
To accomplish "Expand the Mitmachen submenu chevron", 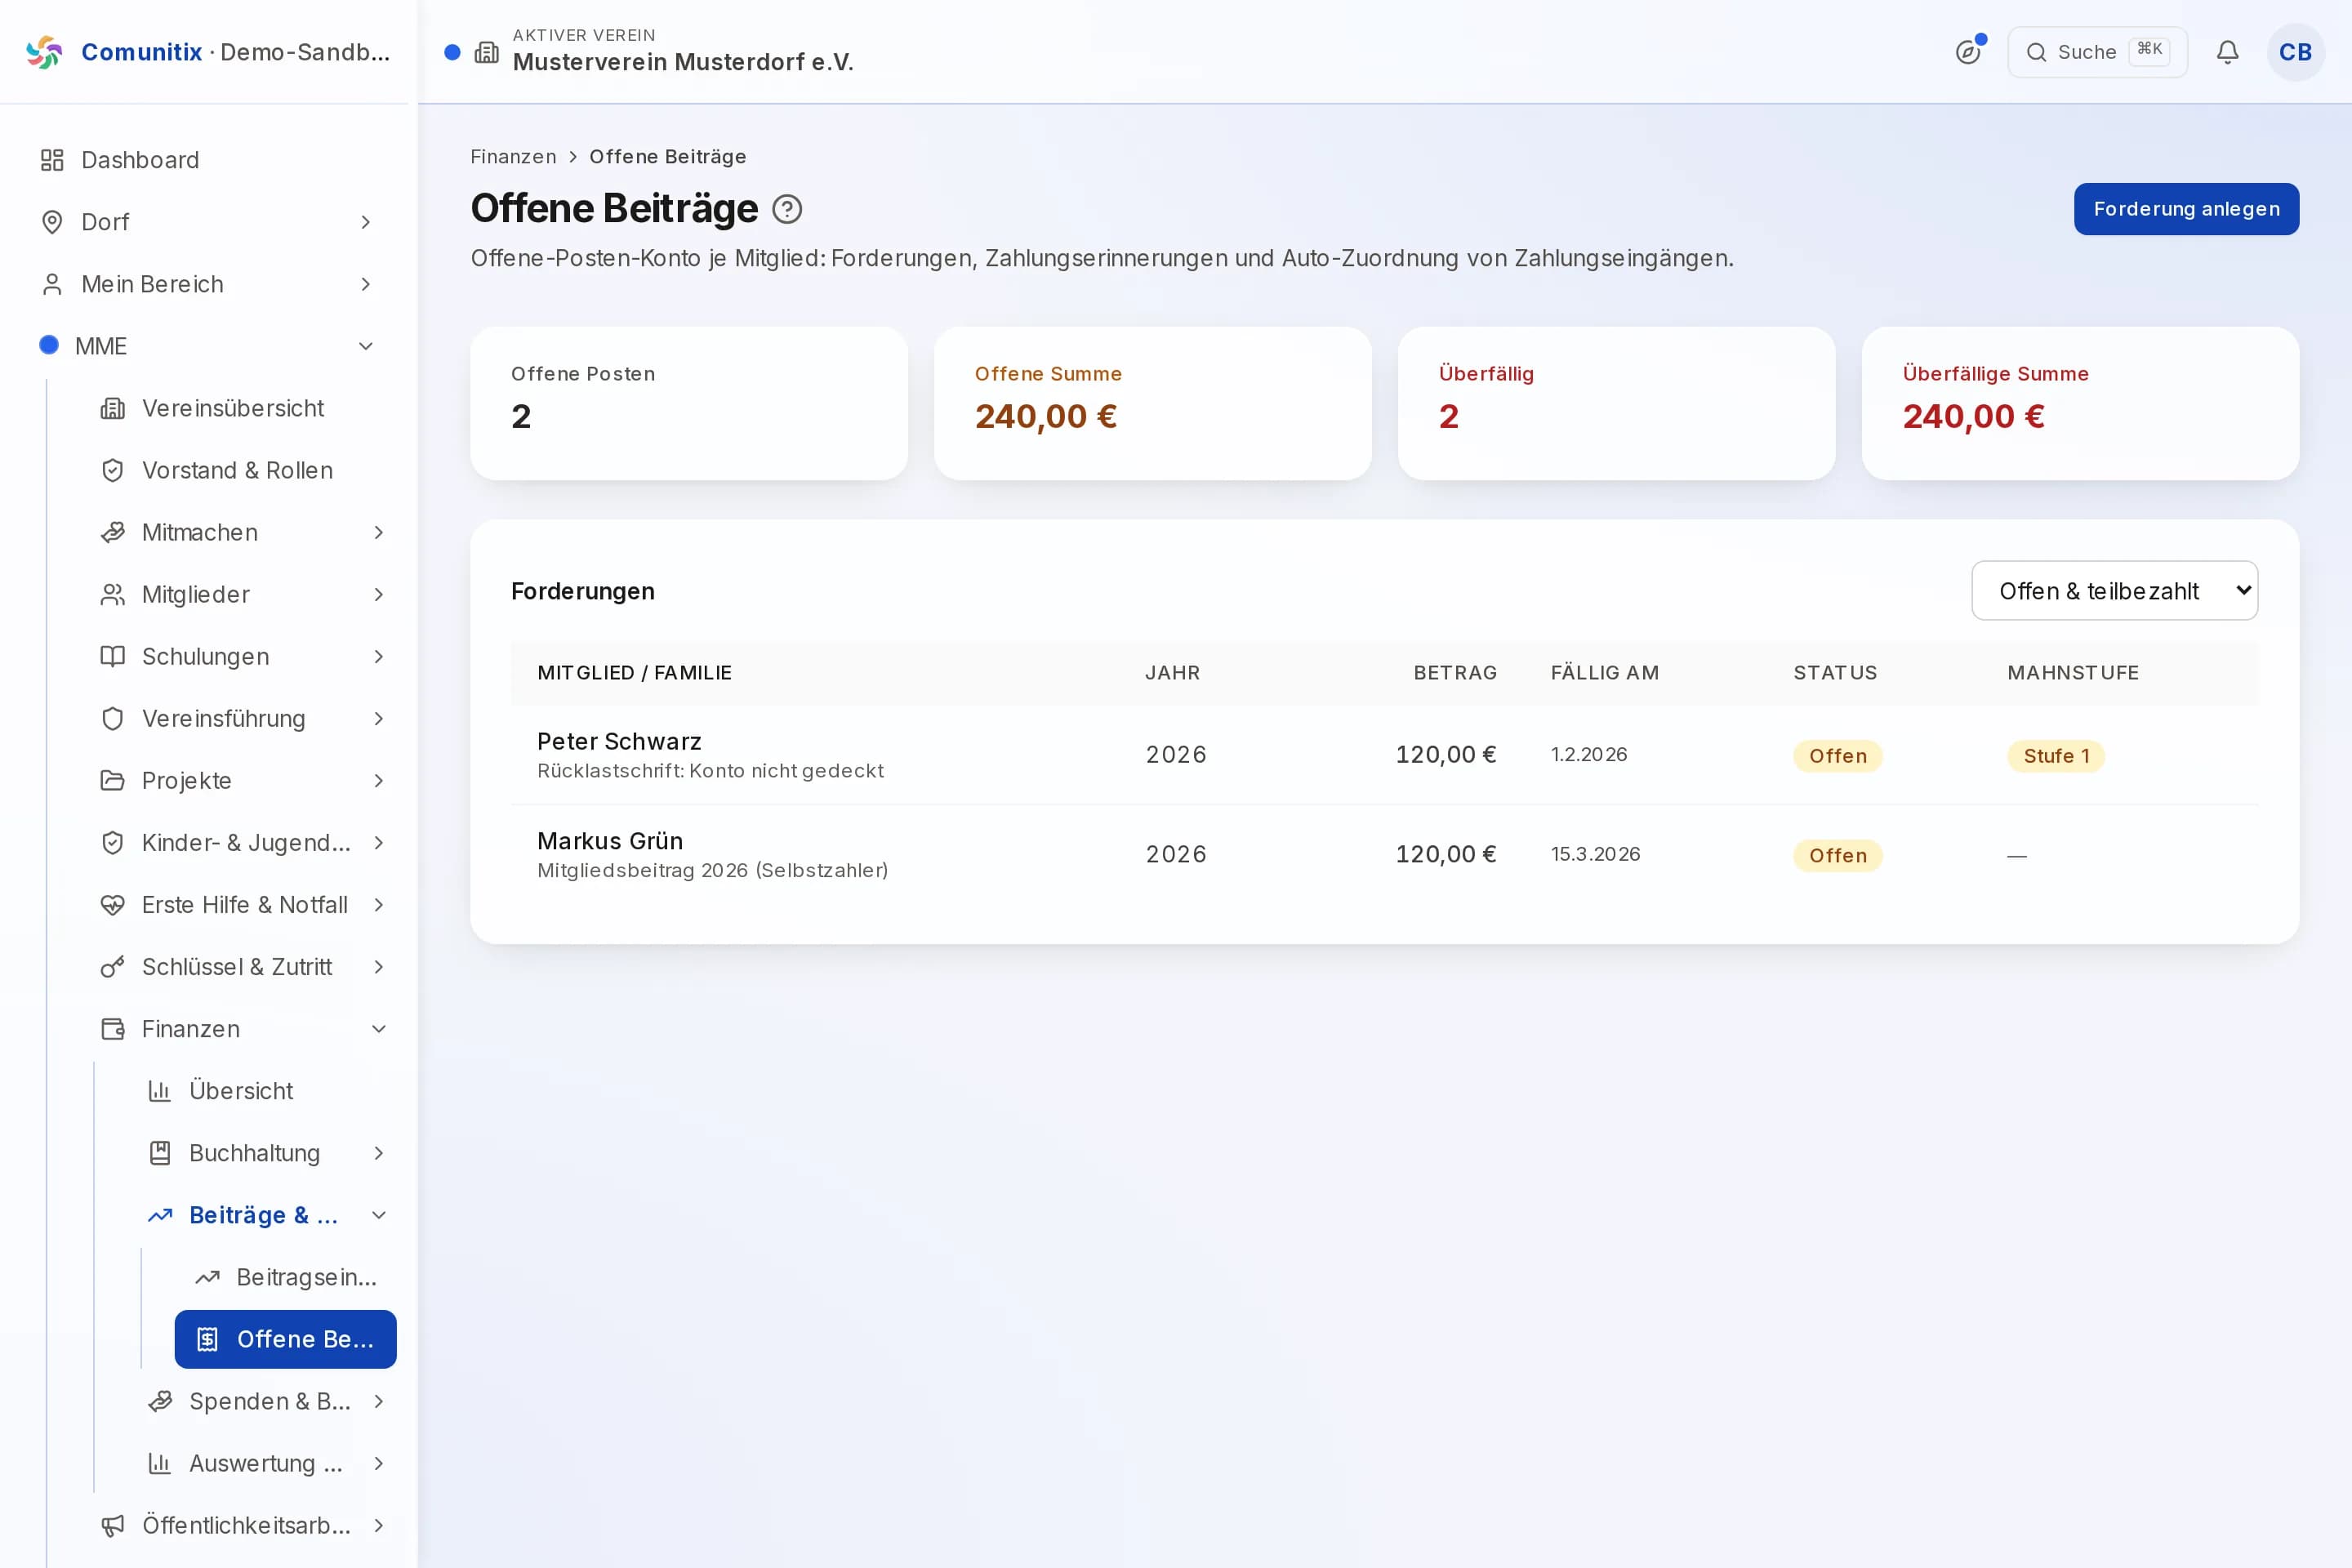I will pos(379,532).
